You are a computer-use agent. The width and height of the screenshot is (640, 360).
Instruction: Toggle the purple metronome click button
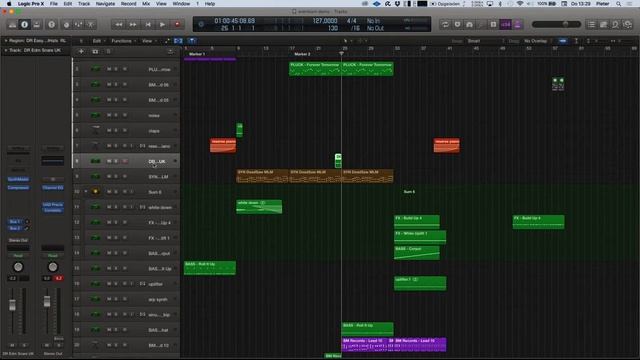point(518,24)
